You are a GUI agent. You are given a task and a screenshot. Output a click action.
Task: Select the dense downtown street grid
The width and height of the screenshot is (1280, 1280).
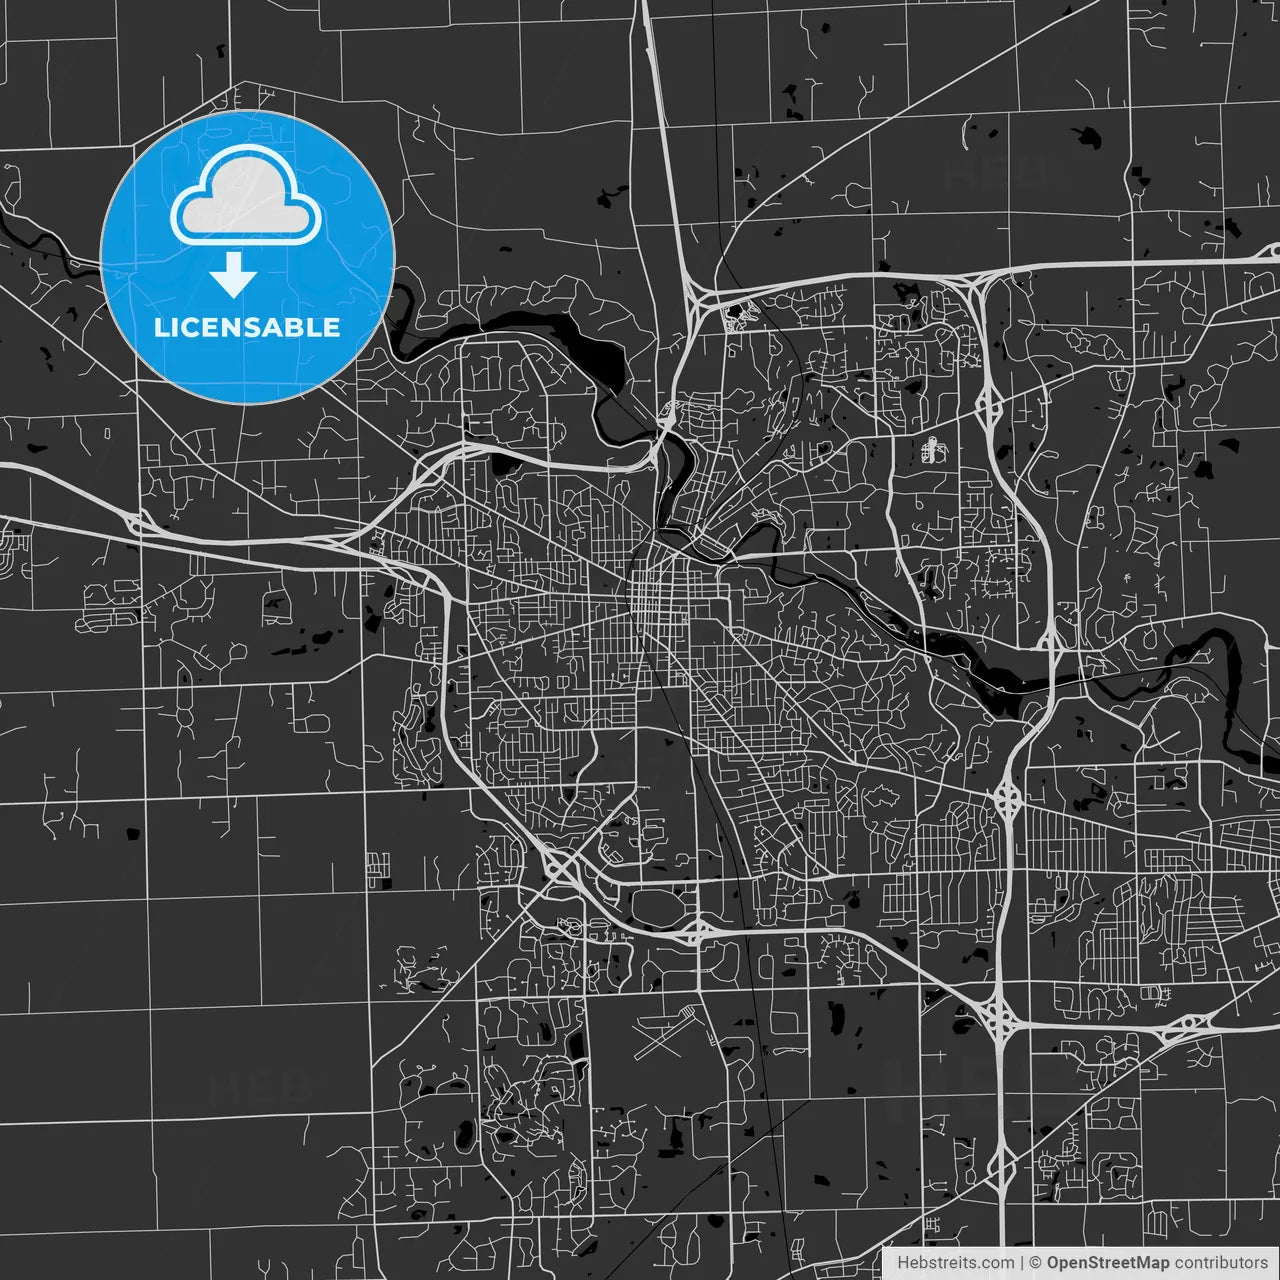tap(660, 600)
